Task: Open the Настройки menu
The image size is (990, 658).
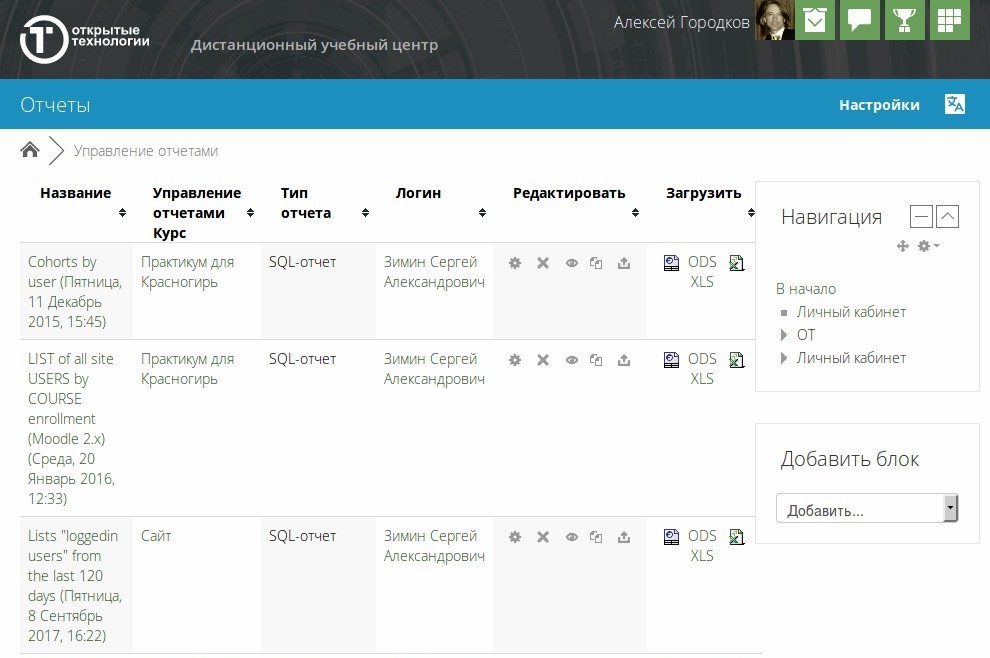Action: click(879, 105)
